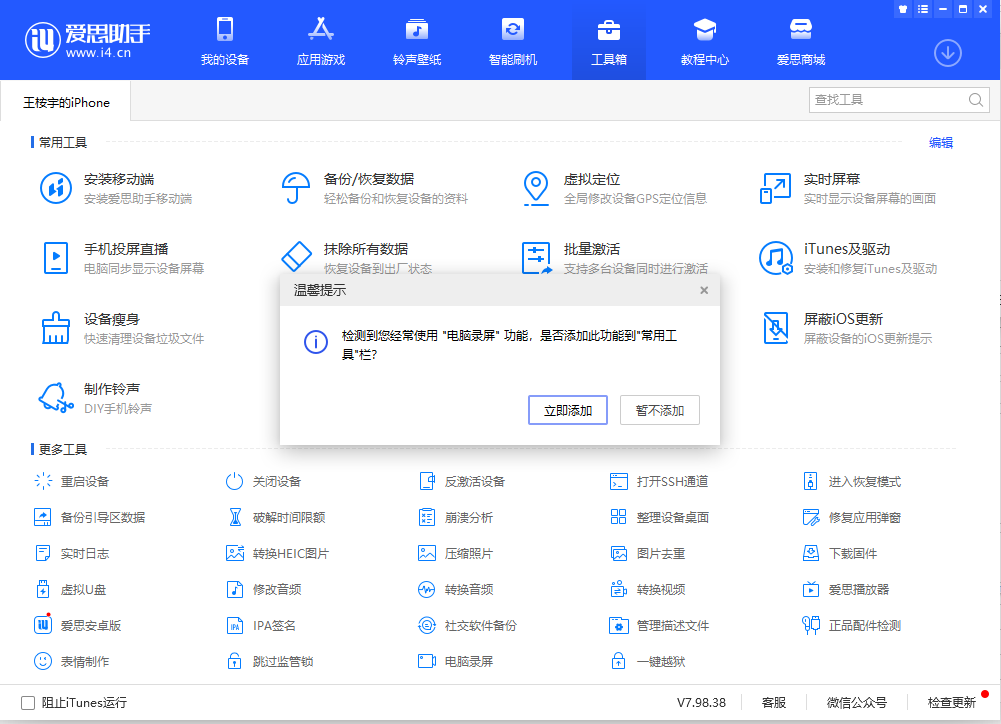Click the 制作铃声 bell icon

click(x=56, y=398)
